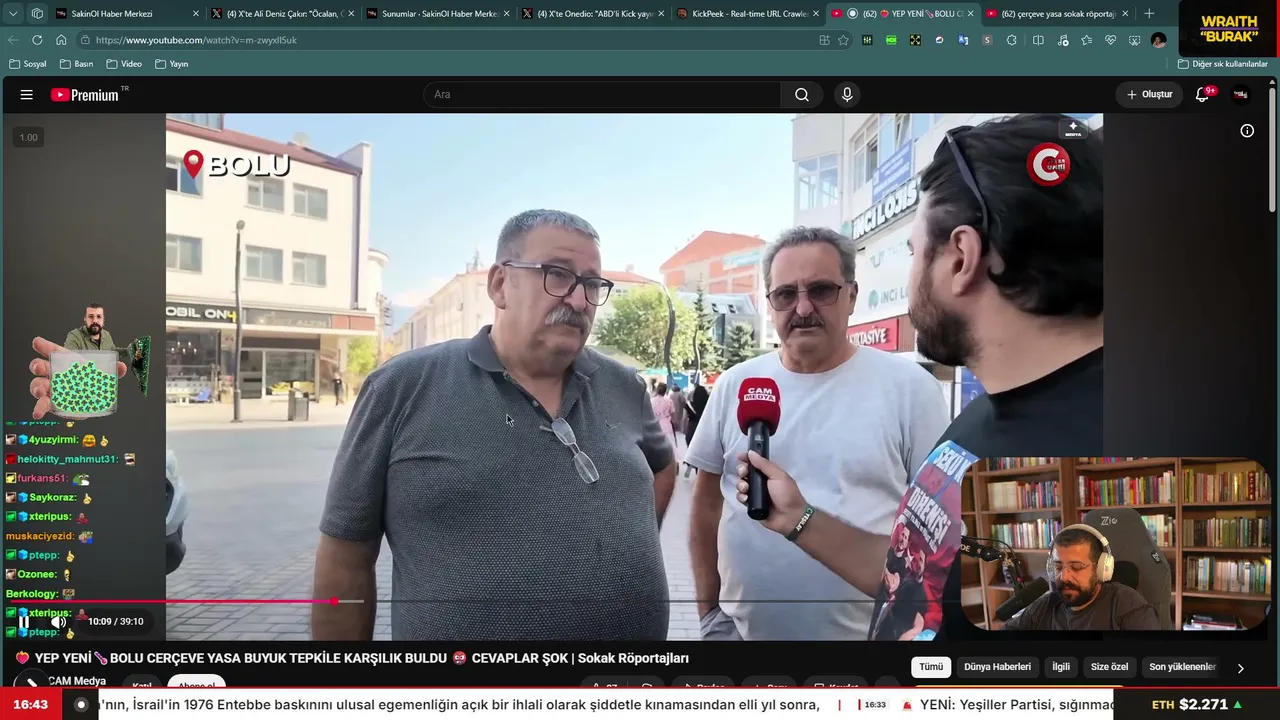Open the browser profile avatar
This screenshot has width=1280, height=720.
pyautogui.click(x=1158, y=40)
